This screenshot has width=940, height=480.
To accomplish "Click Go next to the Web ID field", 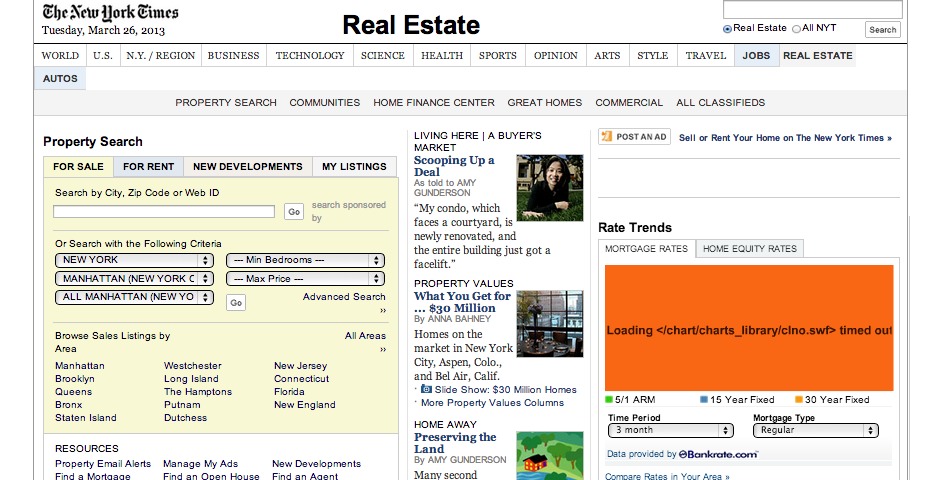I will coord(294,212).
